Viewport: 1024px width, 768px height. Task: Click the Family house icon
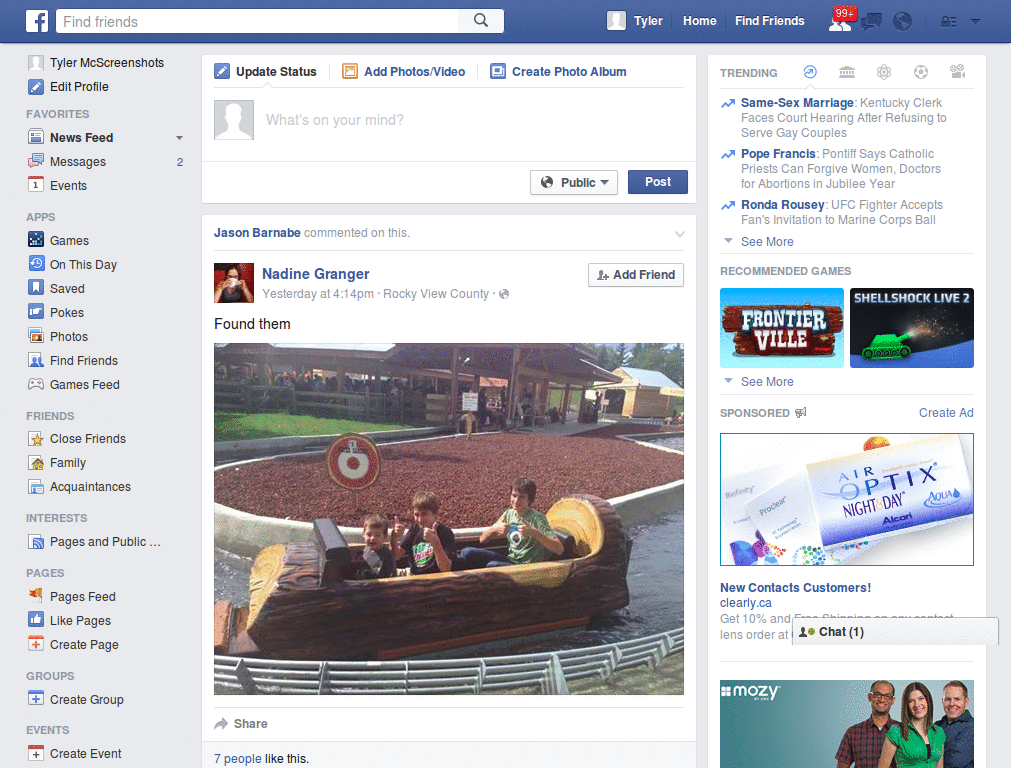point(36,463)
